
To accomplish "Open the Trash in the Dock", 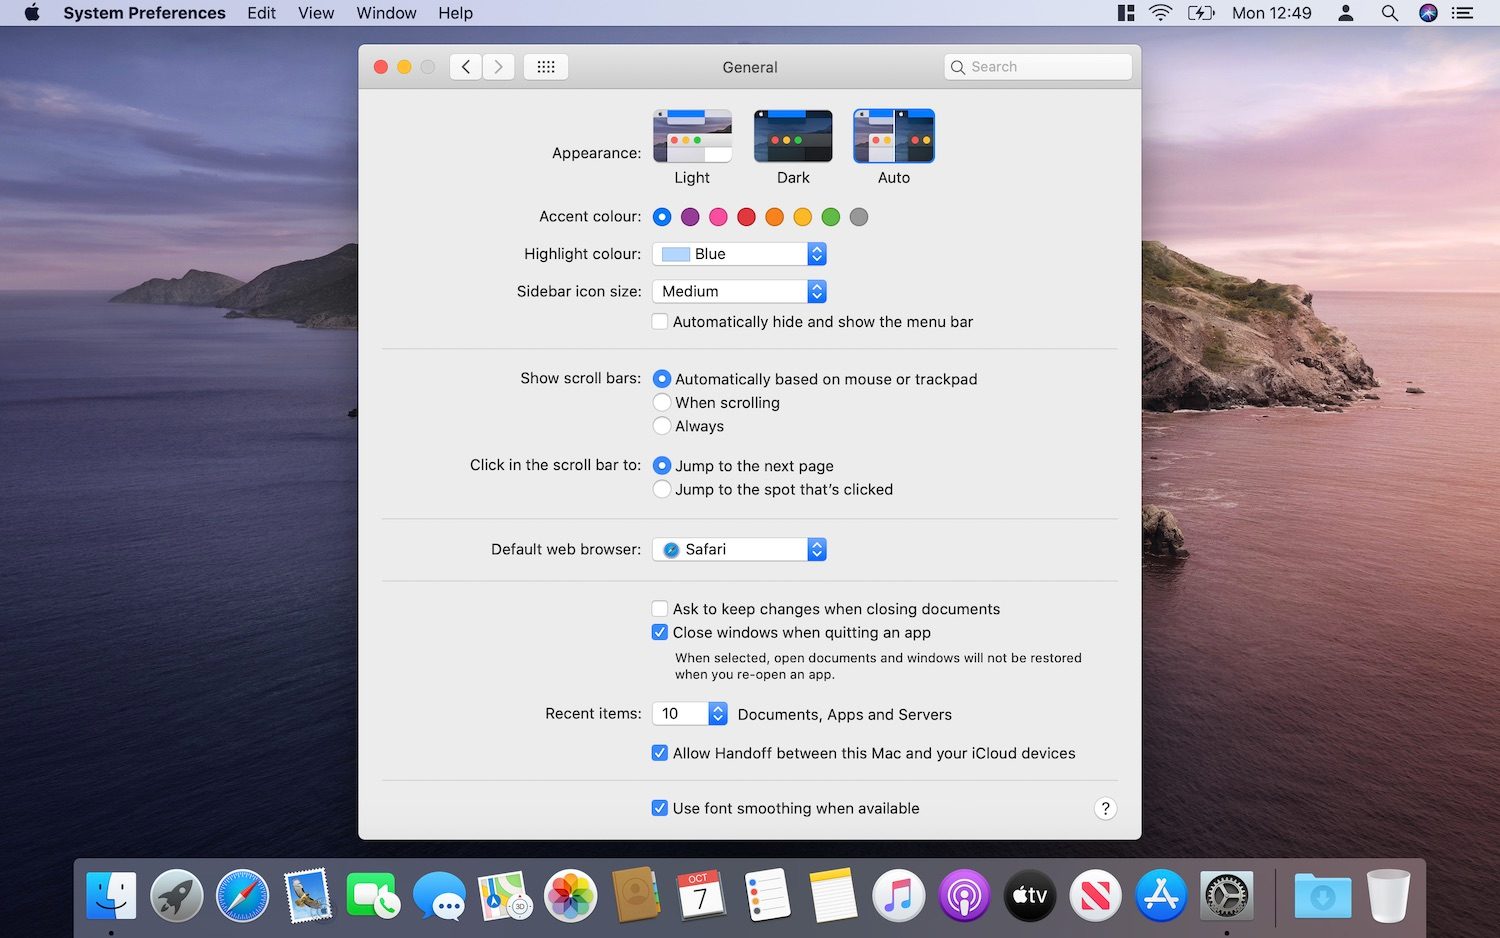I will coord(1388,895).
